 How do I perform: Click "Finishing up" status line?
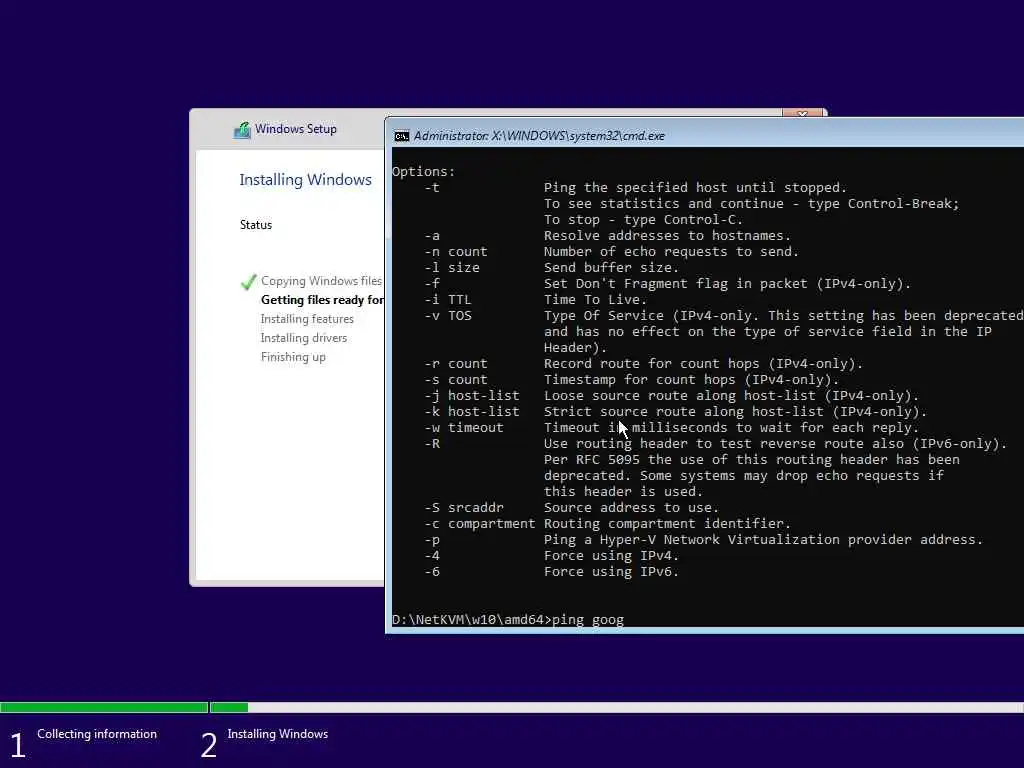tap(293, 357)
